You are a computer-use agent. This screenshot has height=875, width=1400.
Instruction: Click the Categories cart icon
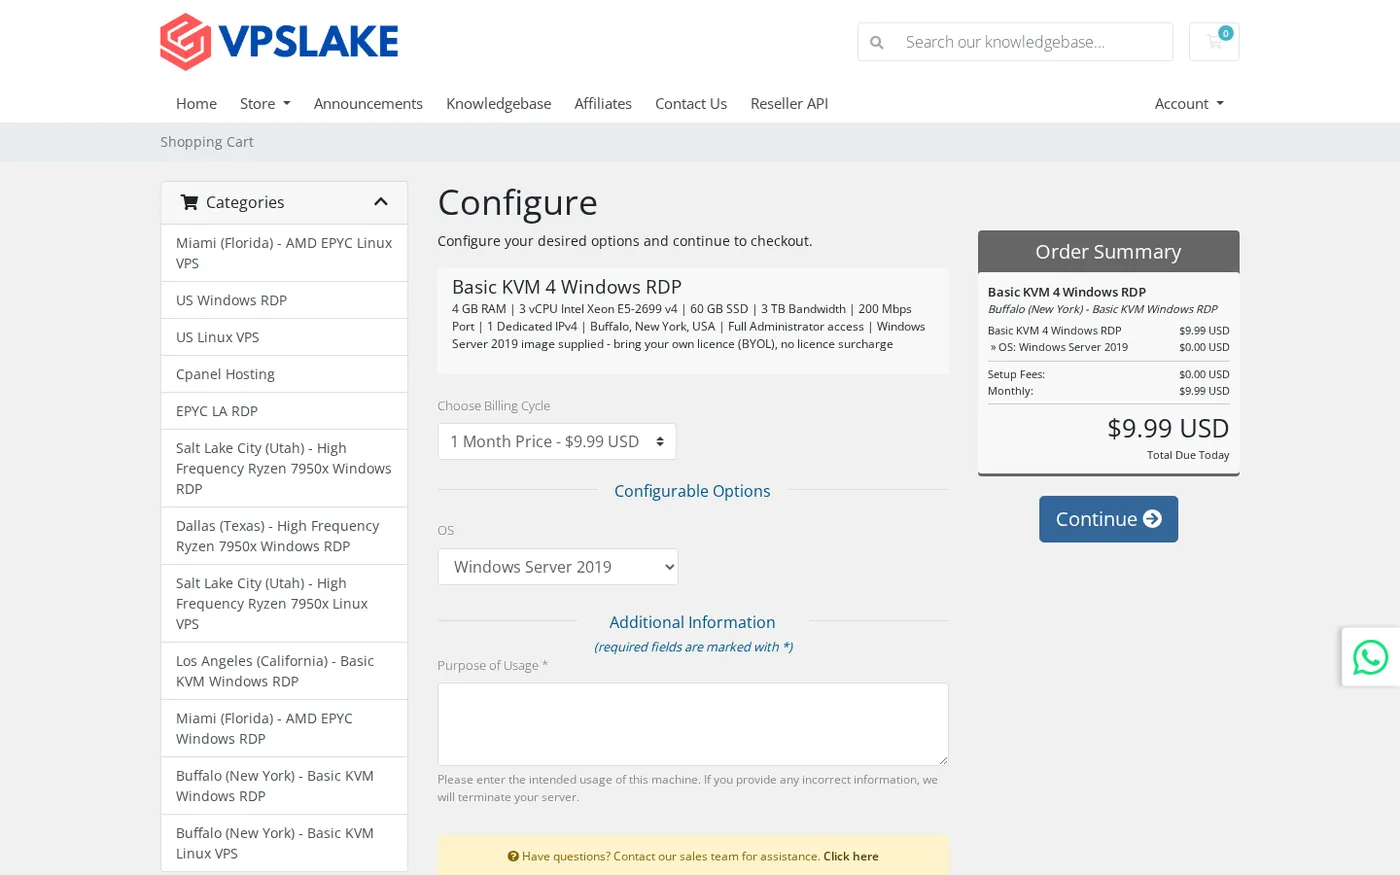[189, 202]
